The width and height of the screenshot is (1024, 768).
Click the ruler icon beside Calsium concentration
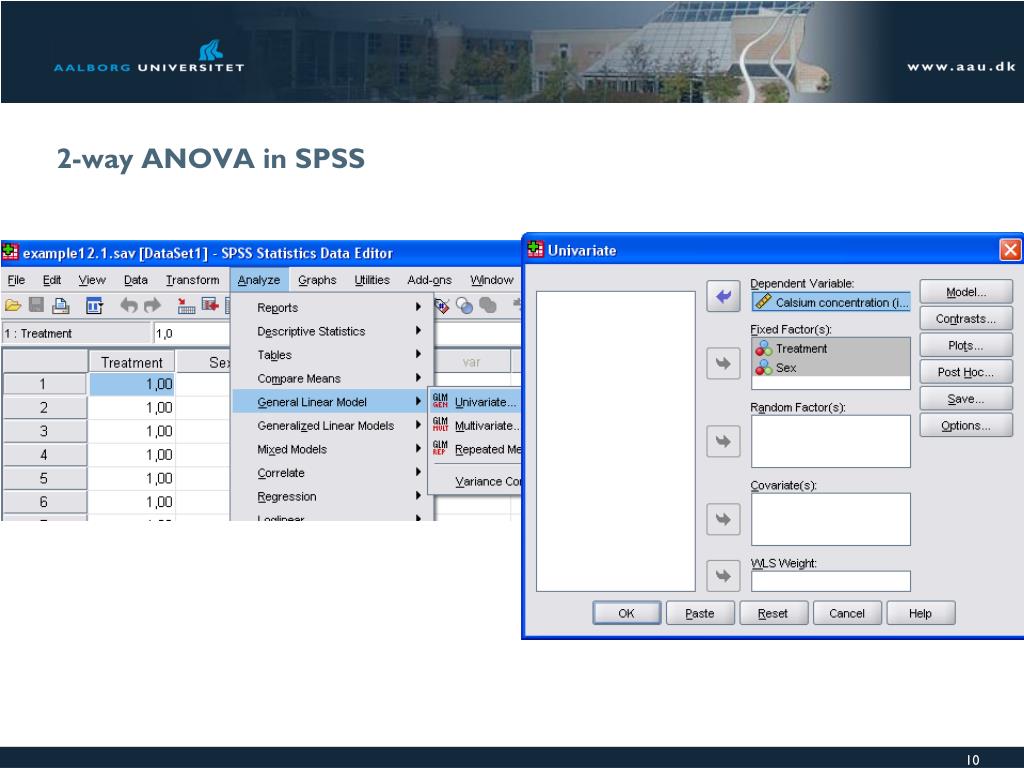tap(763, 301)
